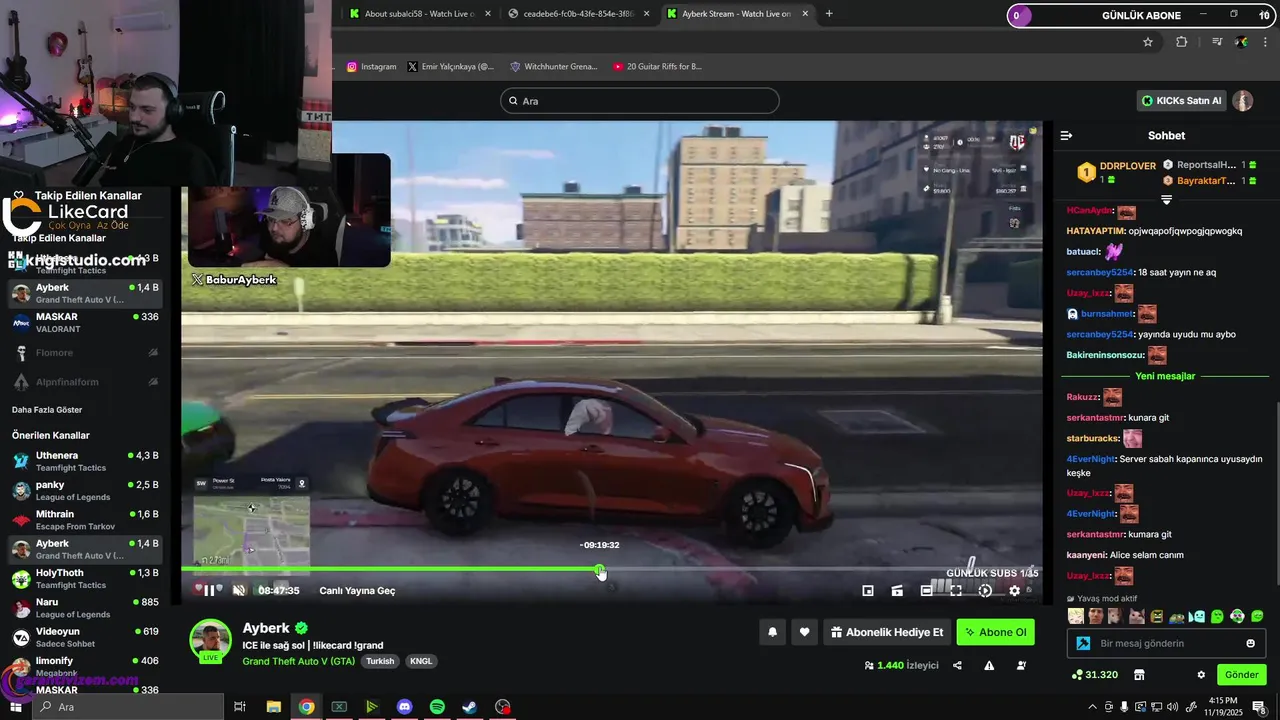Click the blue hammer badge icon
The image size is (1280, 720).
(1083, 643)
